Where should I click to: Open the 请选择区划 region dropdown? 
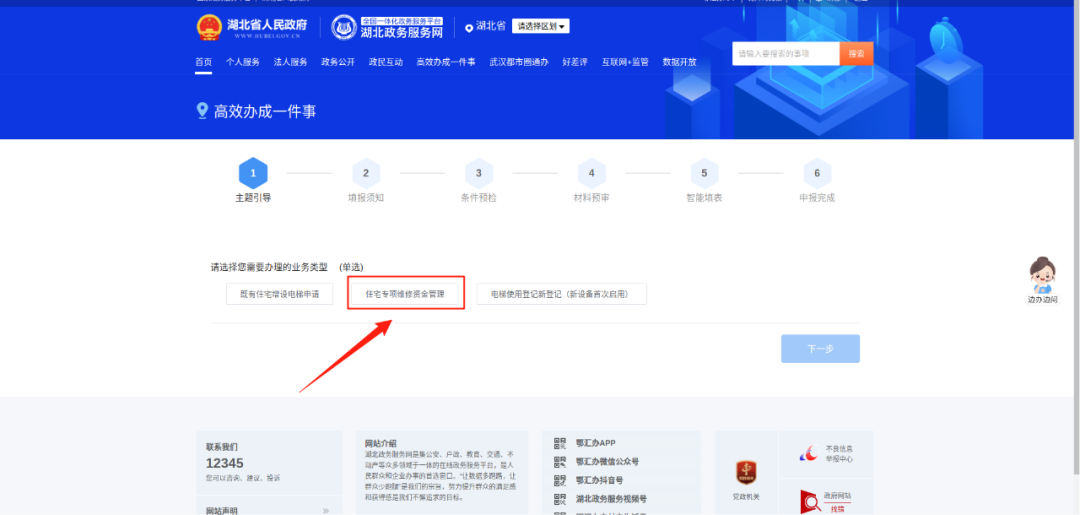(x=540, y=26)
